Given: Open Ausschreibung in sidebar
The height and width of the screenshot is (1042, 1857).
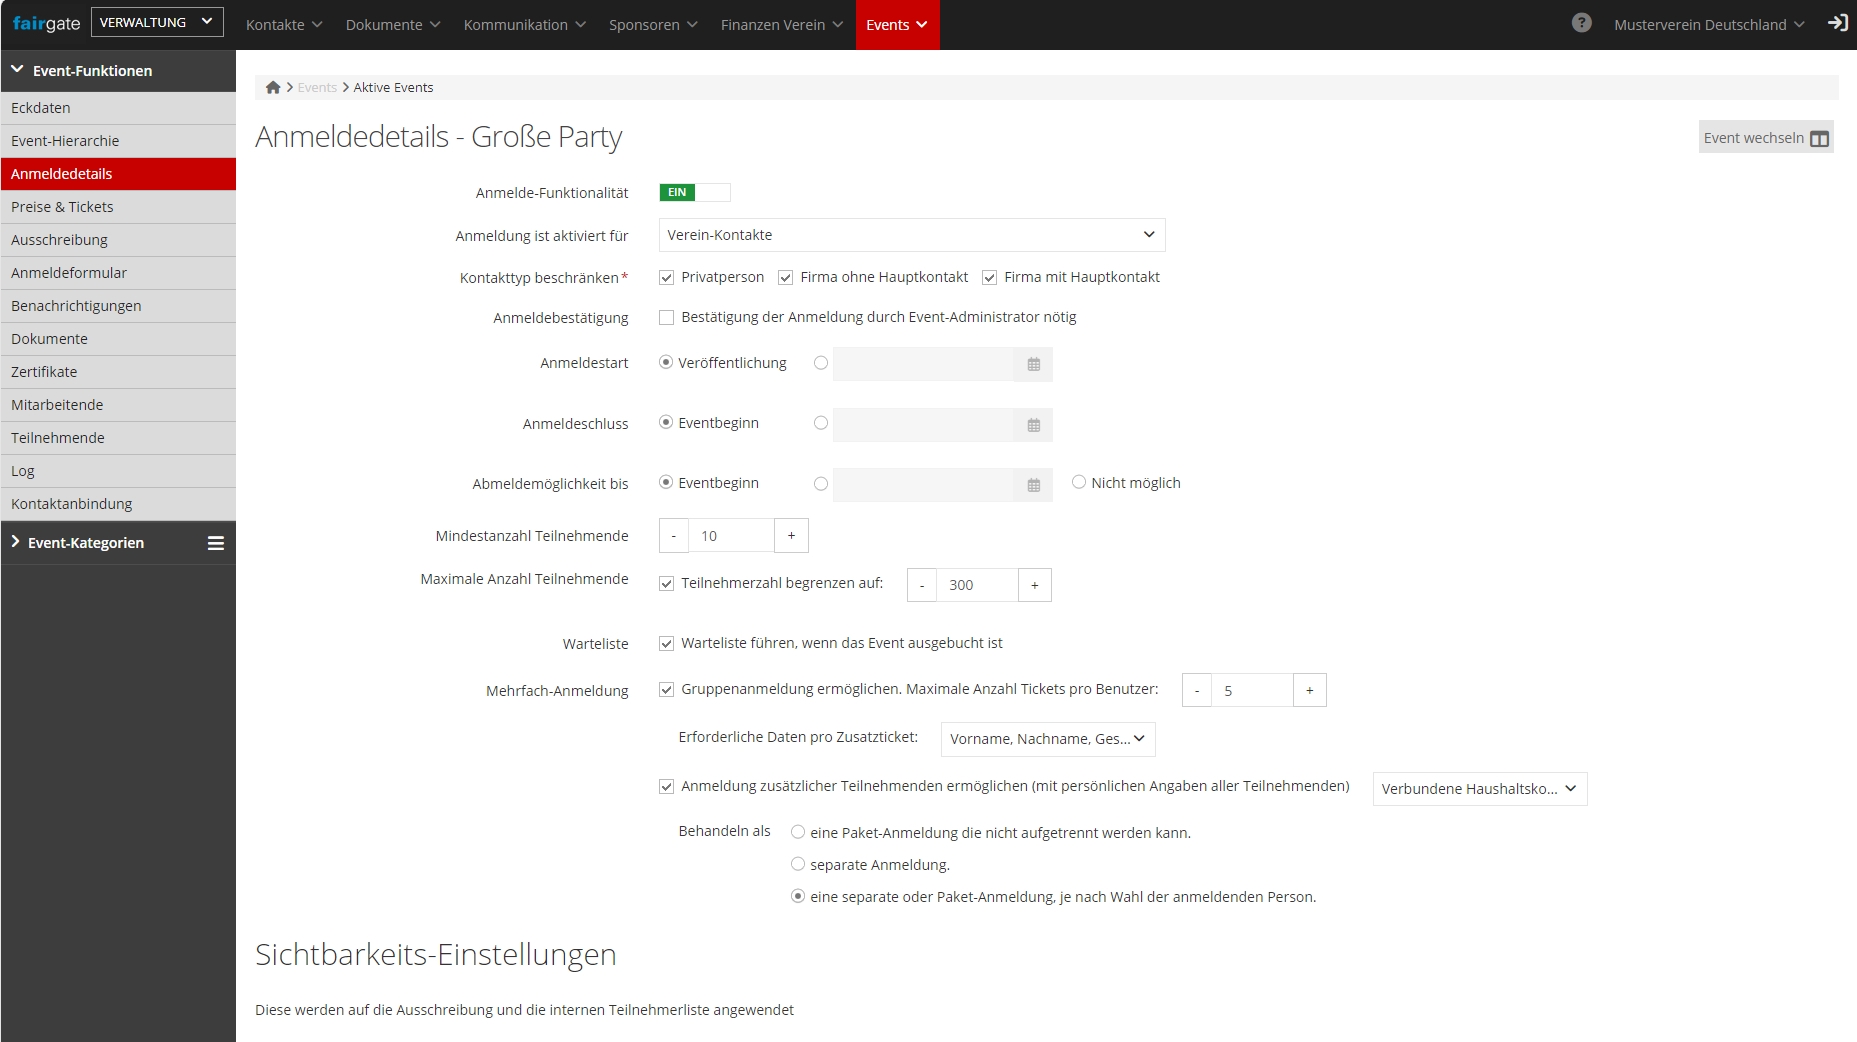Looking at the screenshot, I should coord(118,240).
